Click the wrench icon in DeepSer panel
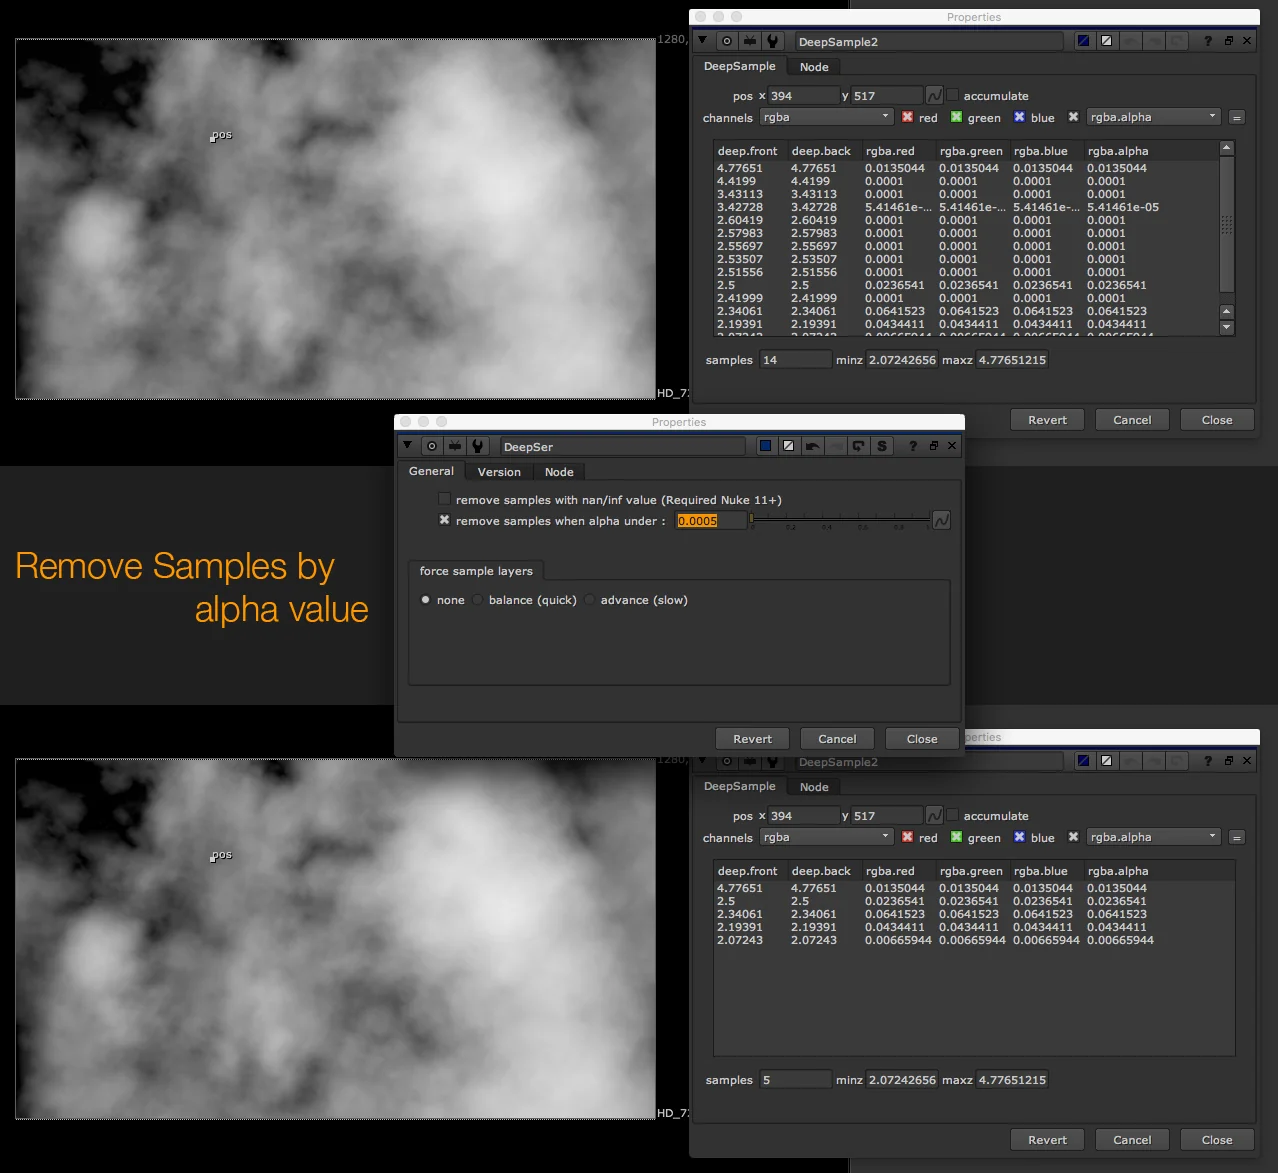This screenshot has width=1278, height=1173. [477, 446]
